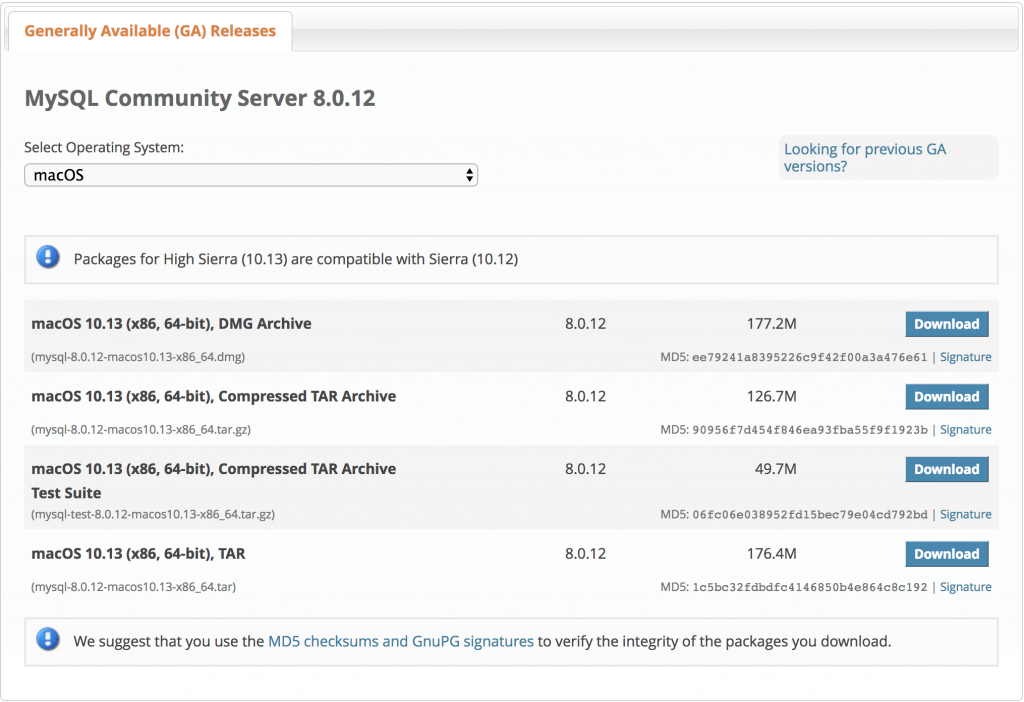Select MD5 hash 06fc06e038952fd15bec79e04cd792bd
The image size is (1024, 702).
click(809, 515)
